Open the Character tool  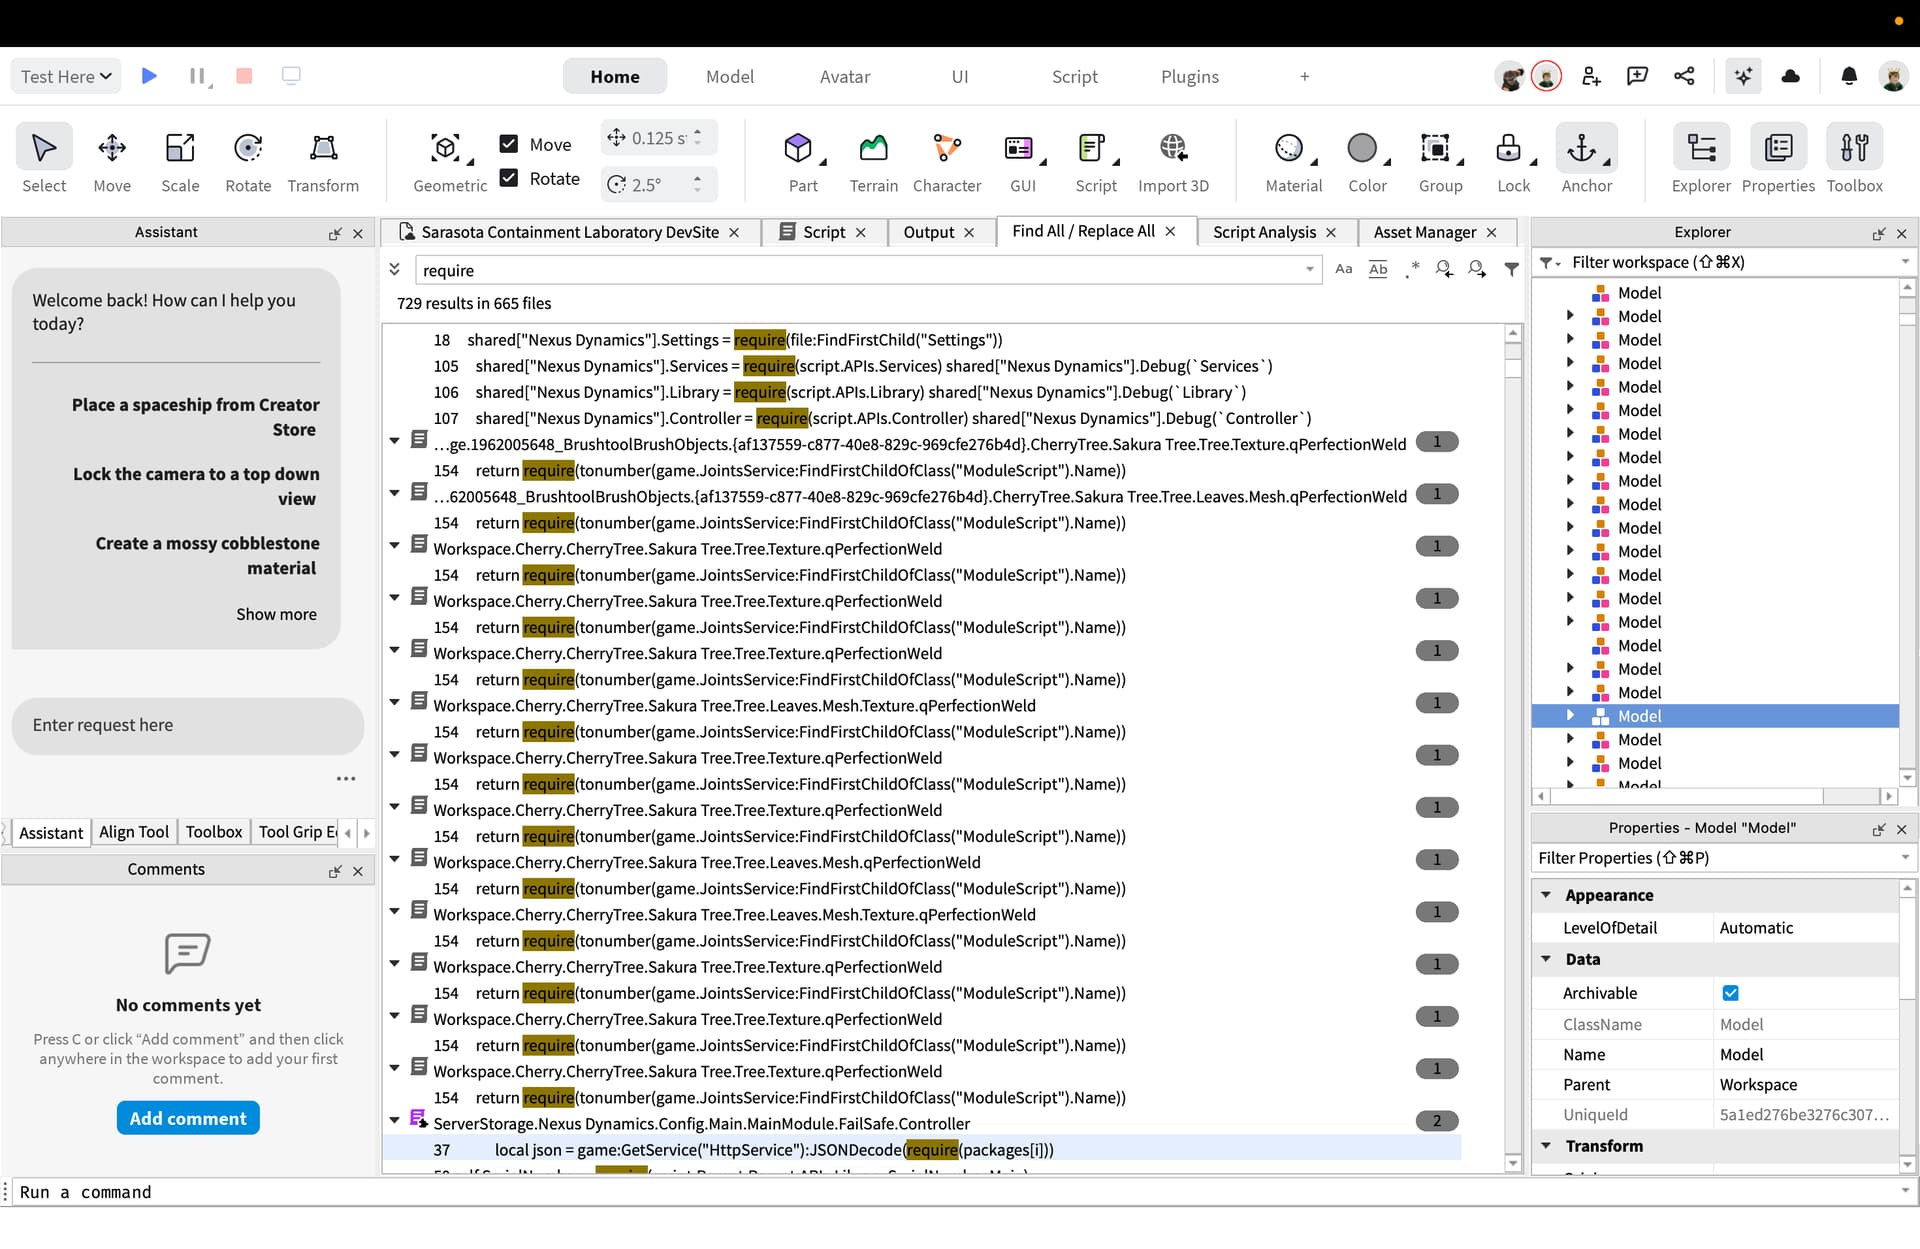tap(946, 159)
